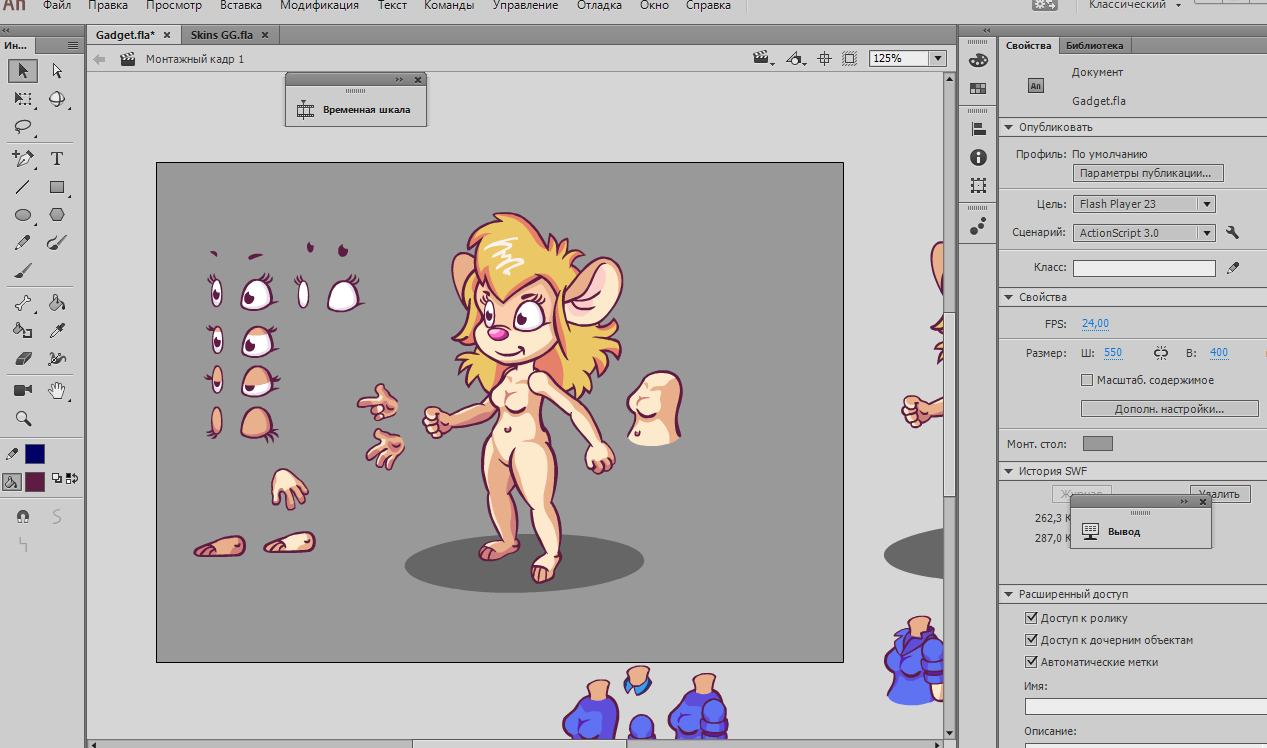Uncheck Доступ к ролику checkbox
Image resolution: width=1267 pixels, height=748 pixels.
click(x=1032, y=618)
